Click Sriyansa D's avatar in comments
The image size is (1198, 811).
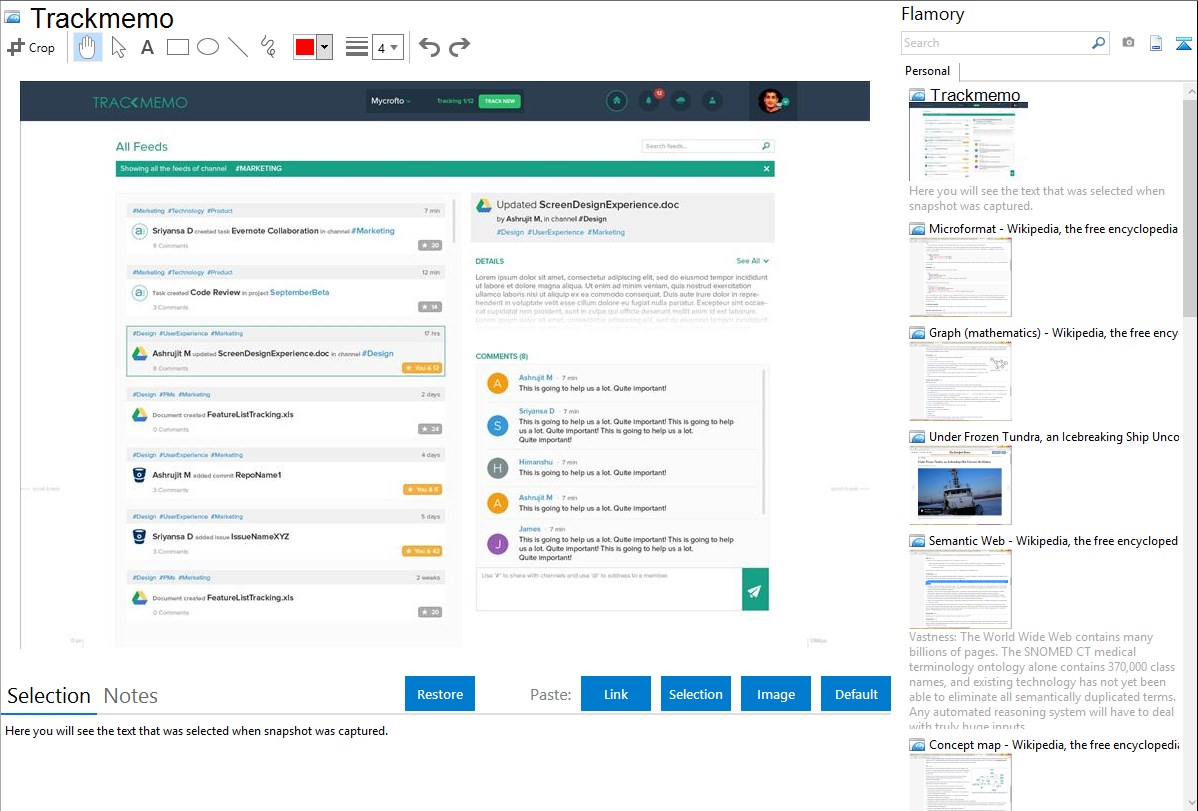point(498,425)
